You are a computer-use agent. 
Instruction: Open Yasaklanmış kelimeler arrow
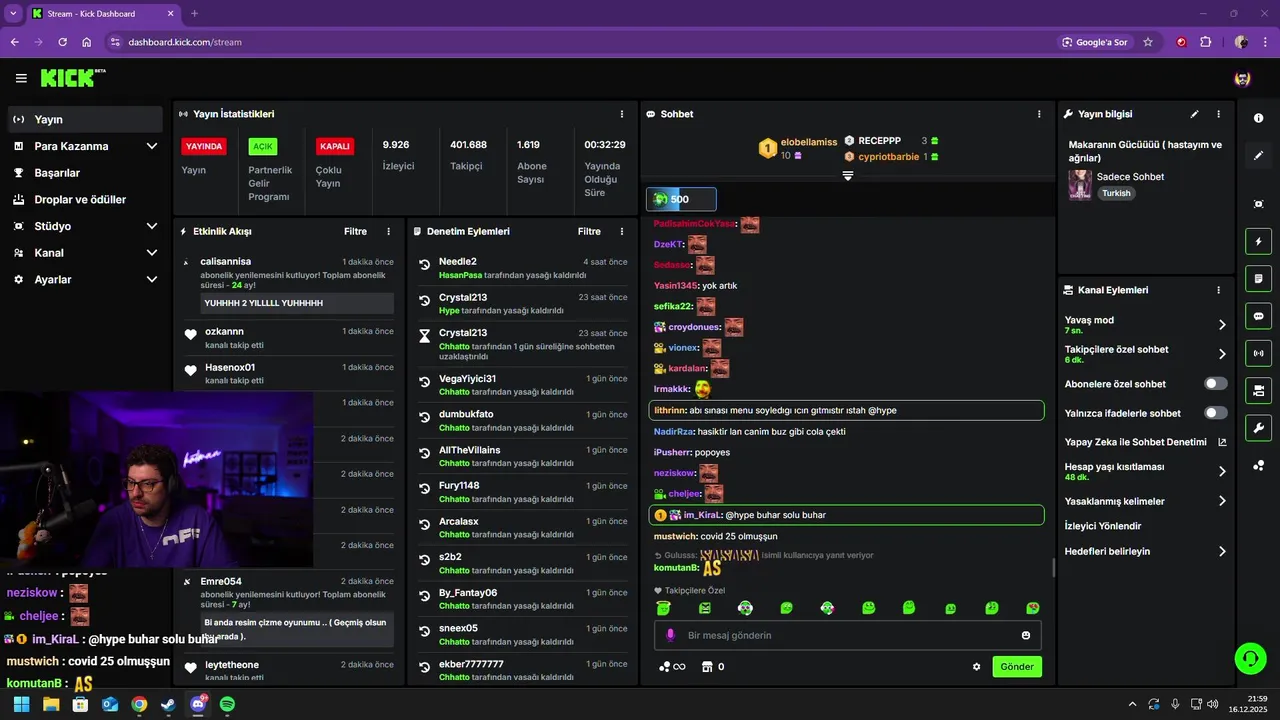(1222, 501)
